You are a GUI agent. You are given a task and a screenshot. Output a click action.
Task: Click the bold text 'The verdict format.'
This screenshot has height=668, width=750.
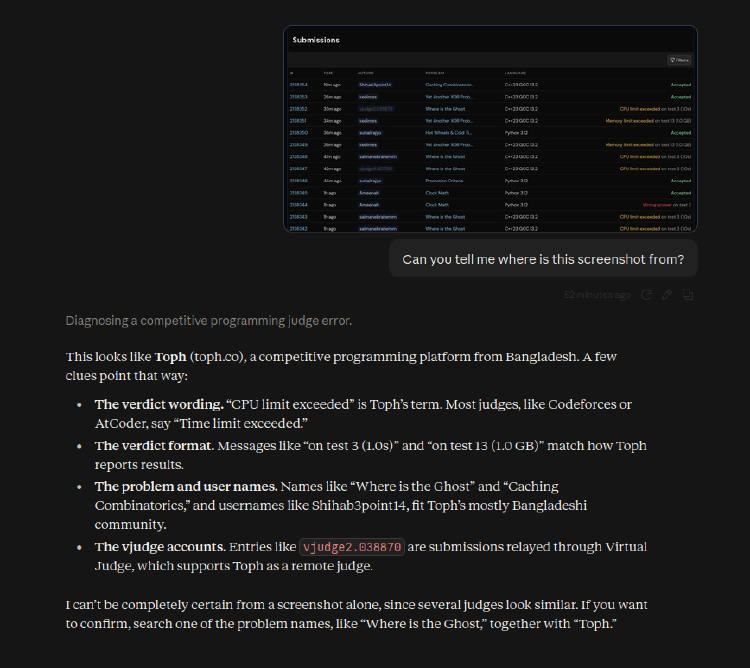click(154, 446)
